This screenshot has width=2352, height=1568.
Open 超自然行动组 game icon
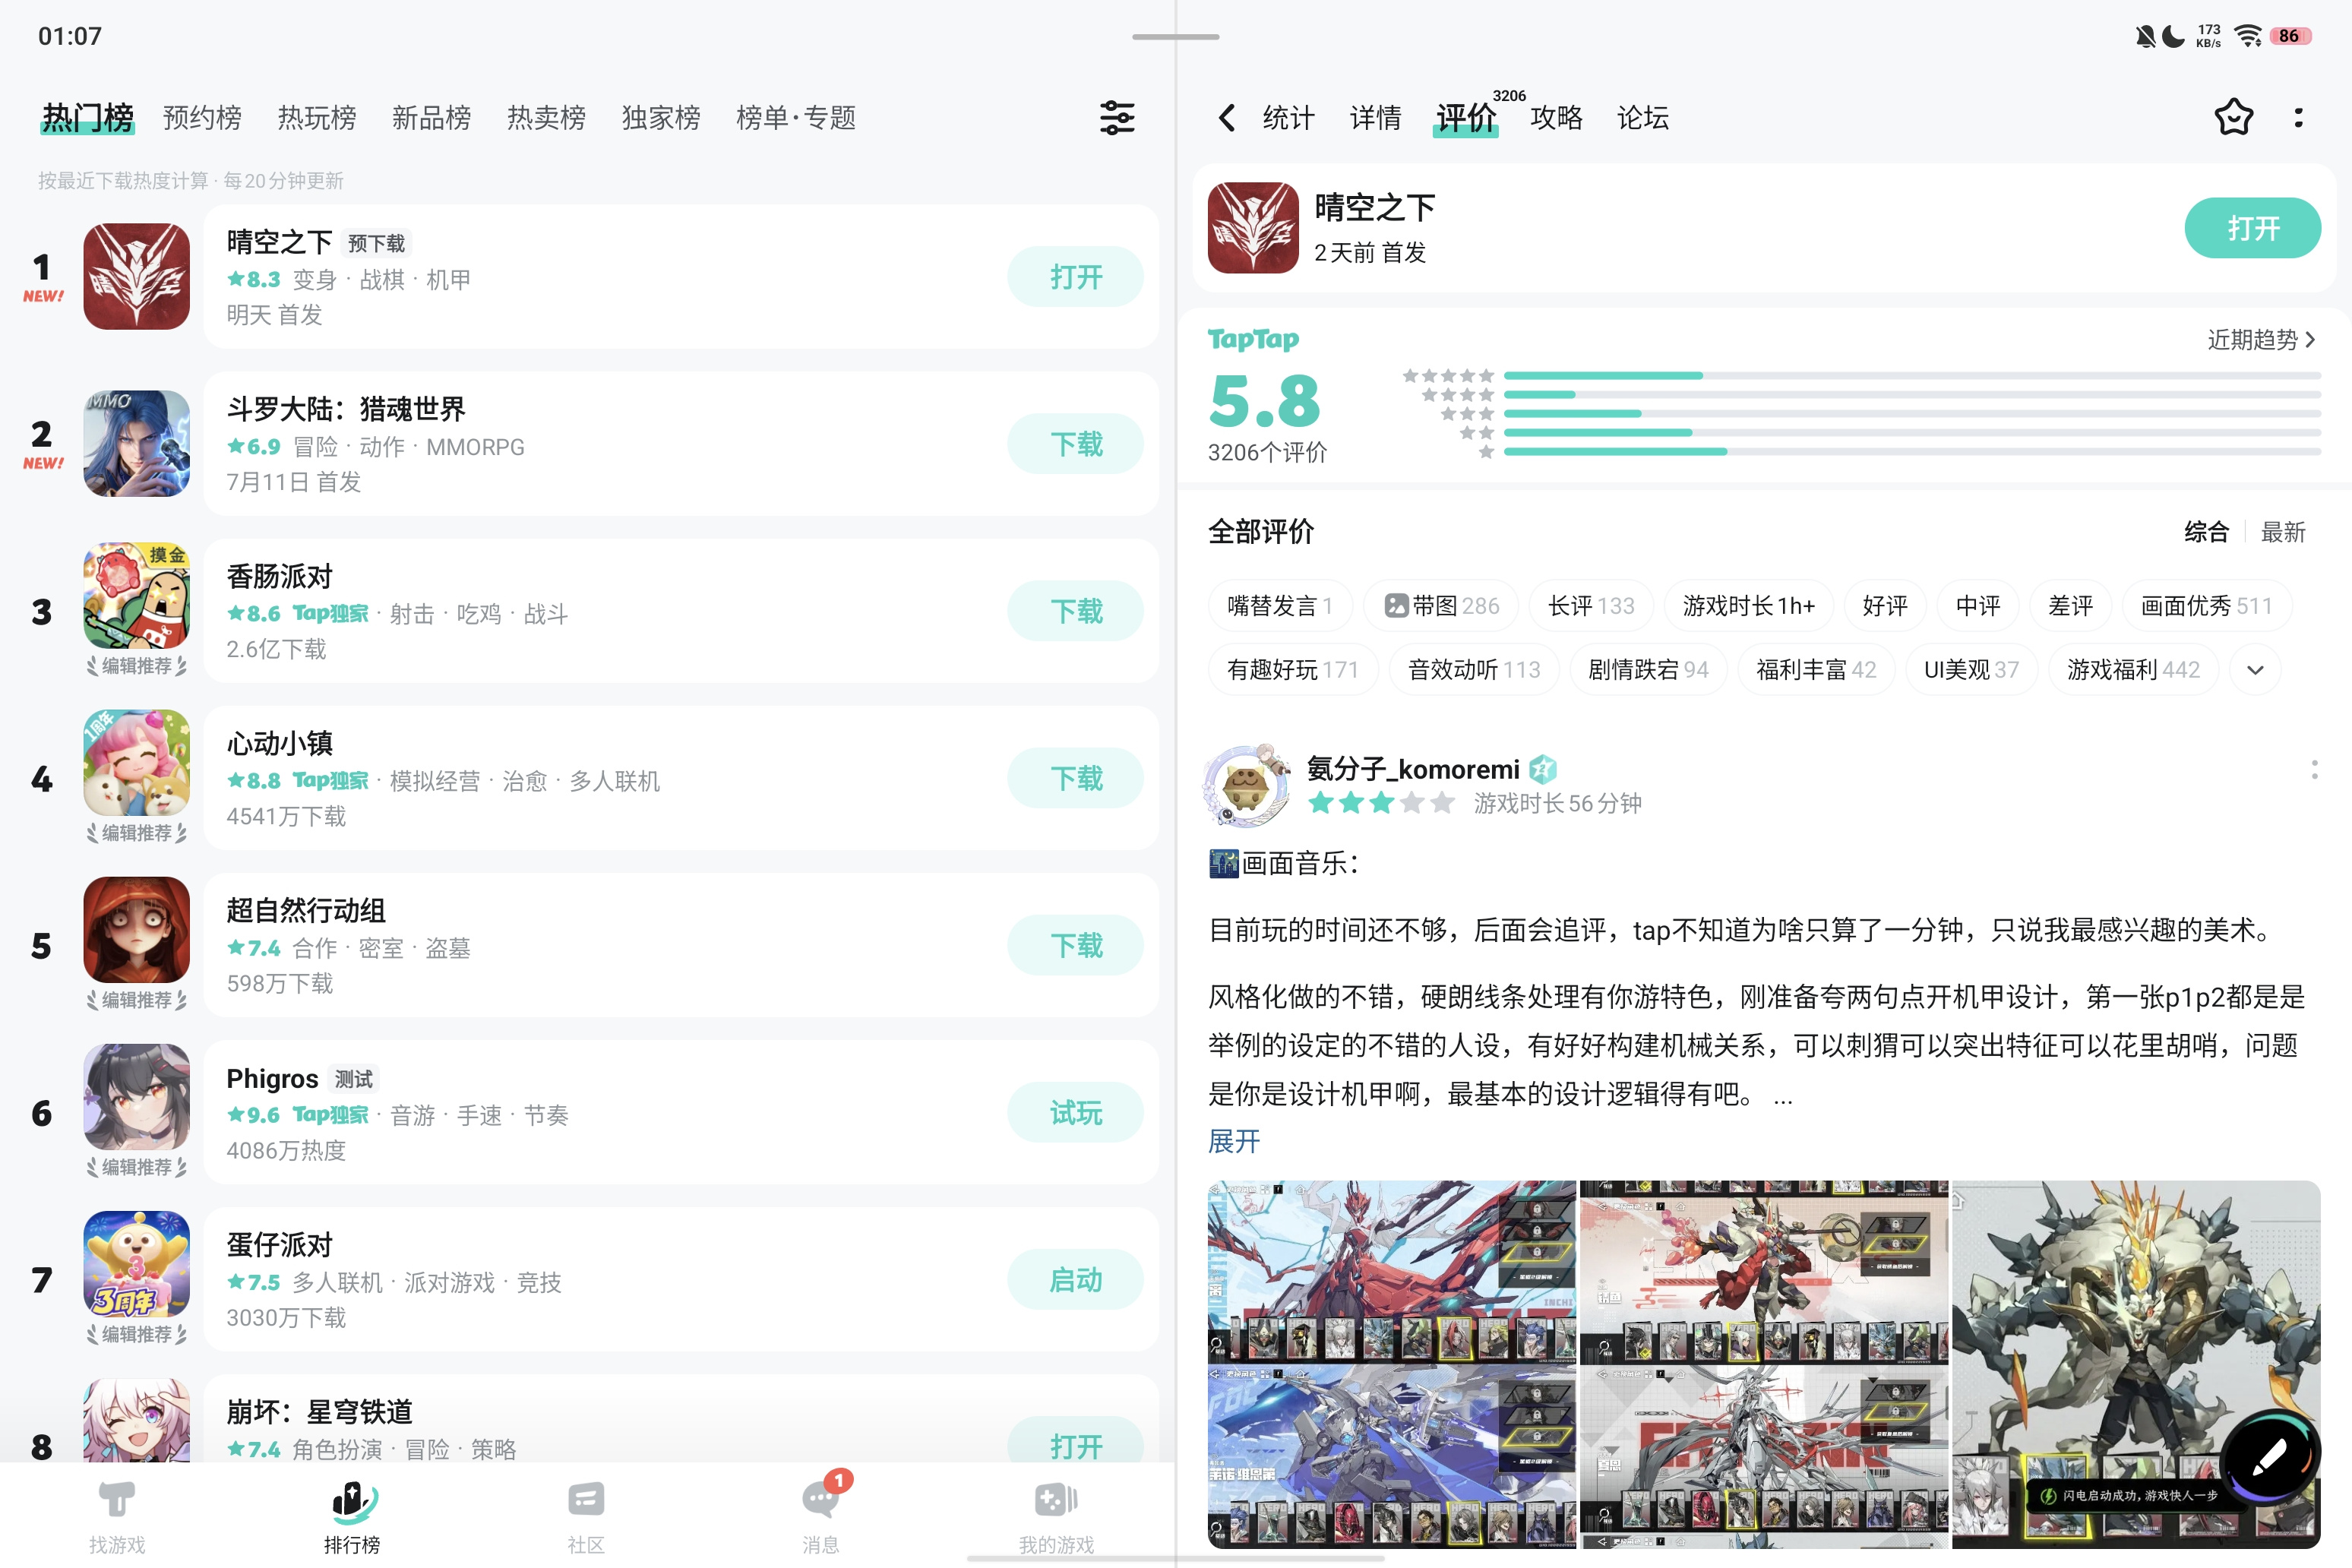coord(136,930)
